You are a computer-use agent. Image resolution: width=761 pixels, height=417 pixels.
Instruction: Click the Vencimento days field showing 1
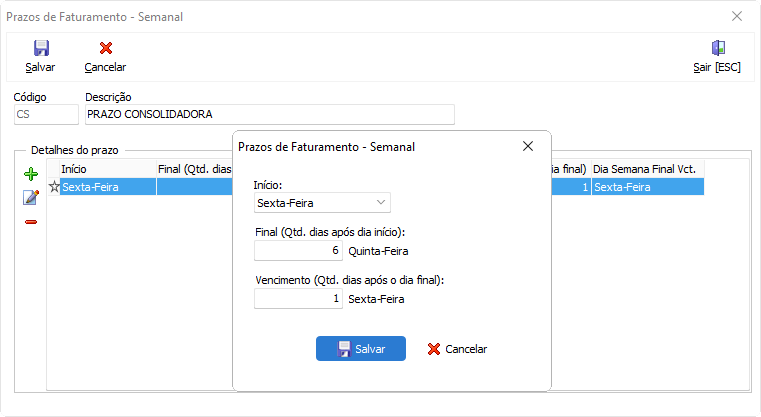pos(298,299)
